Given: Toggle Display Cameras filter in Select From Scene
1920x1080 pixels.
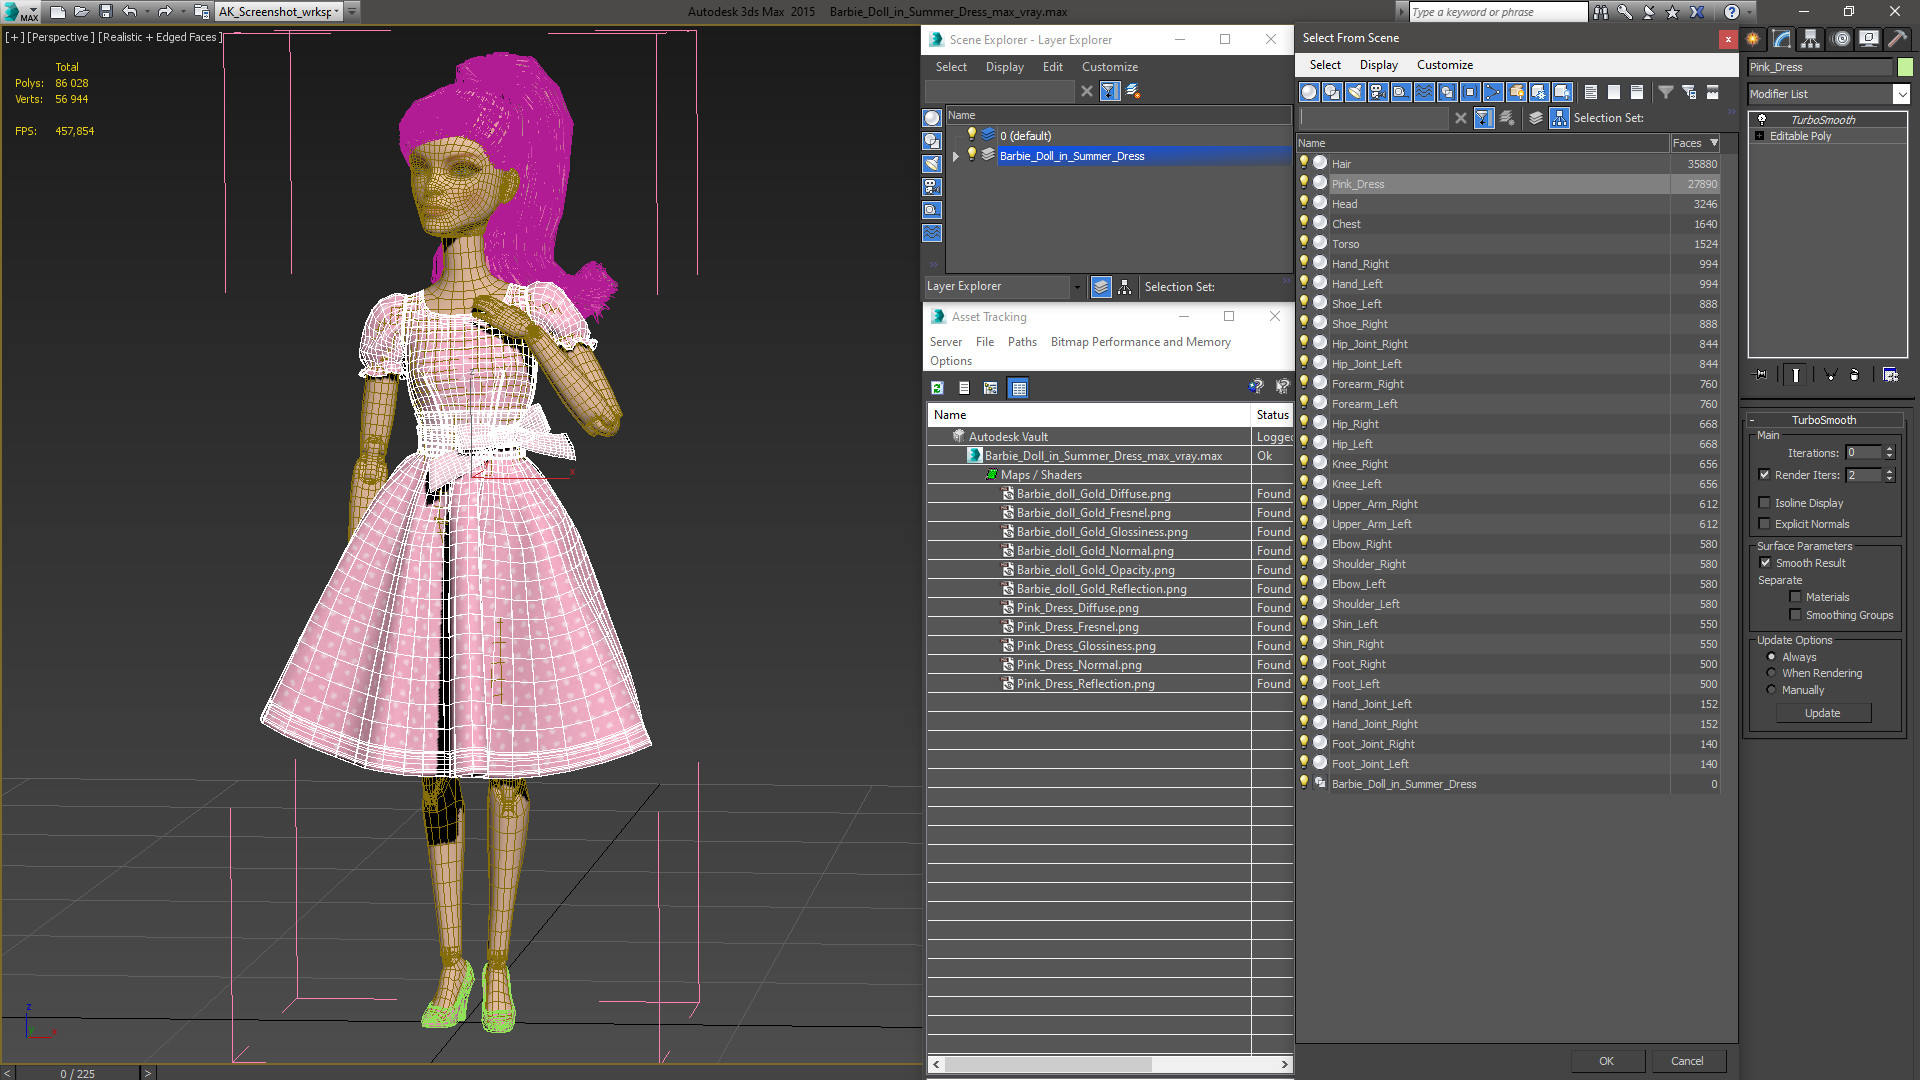Looking at the screenshot, I should point(1378,92).
